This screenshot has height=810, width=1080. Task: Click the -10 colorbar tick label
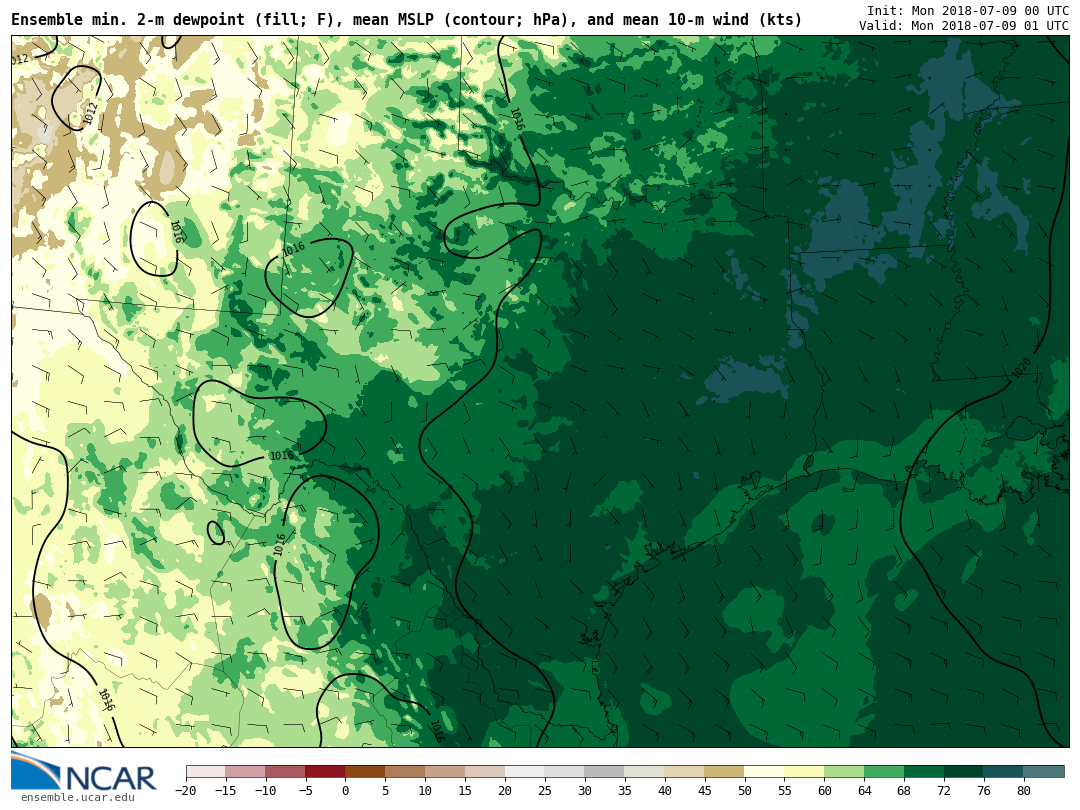(265, 790)
